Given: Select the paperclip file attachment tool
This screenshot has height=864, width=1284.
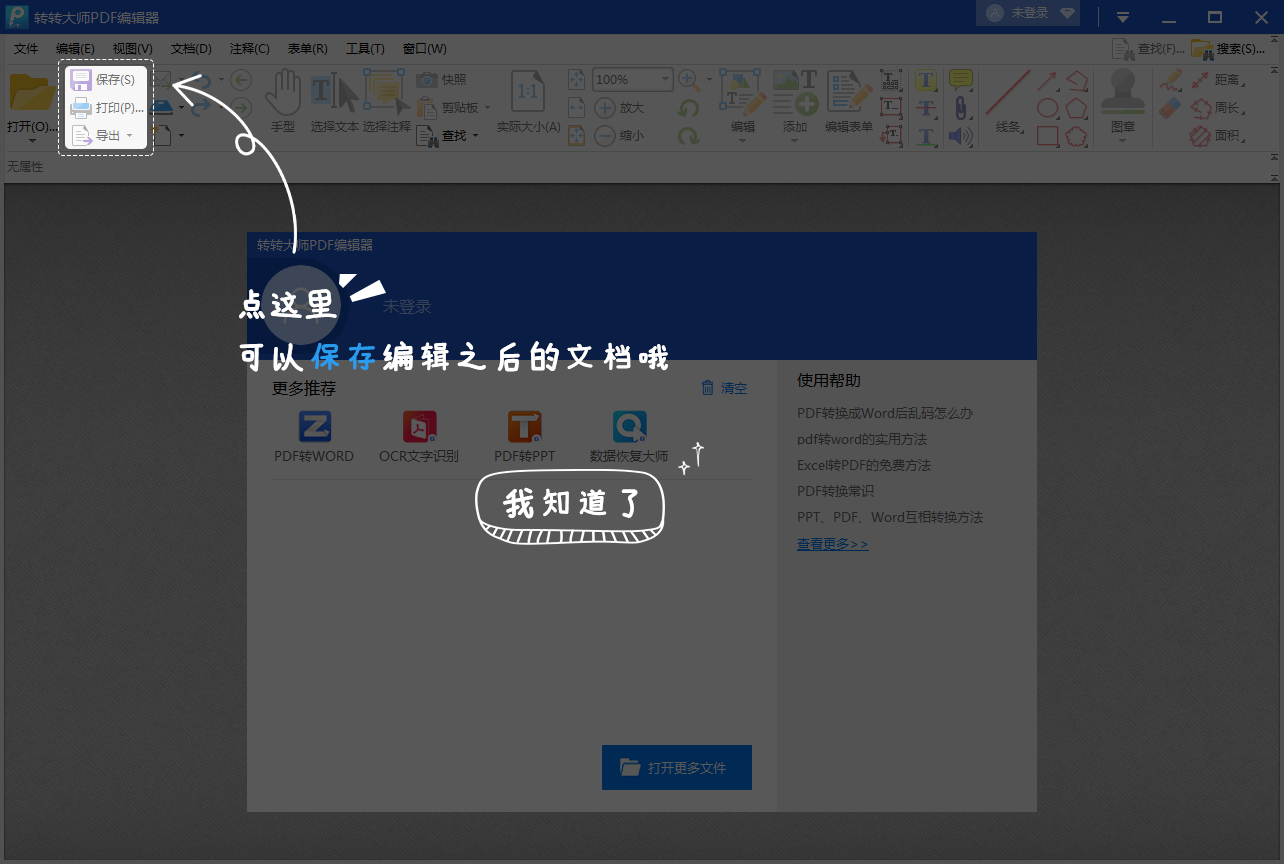Looking at the screenshot, I should click(x=960, y=107).
